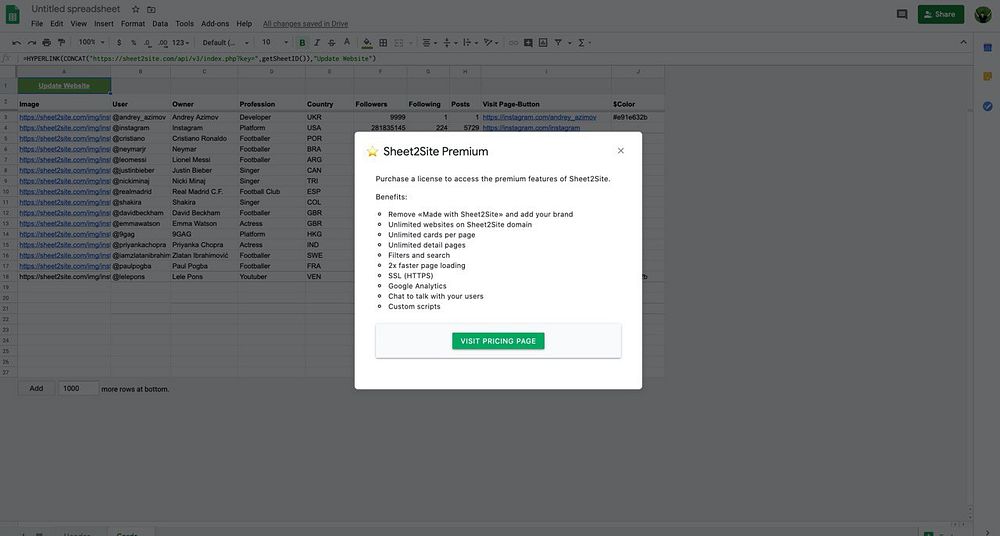The image size is (1000, 536).
Task: Toggle strikethrough formatting
Action: (332, 43)
